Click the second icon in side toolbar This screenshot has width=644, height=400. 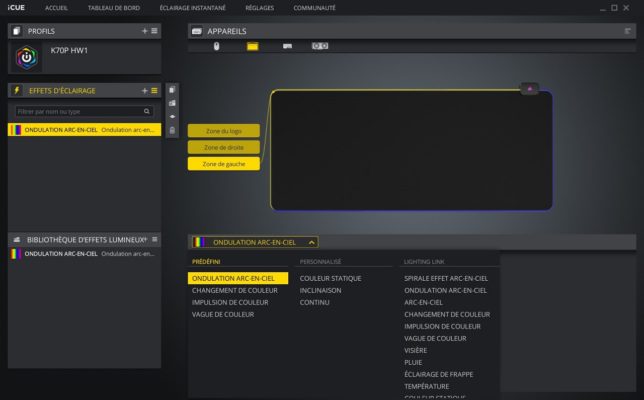click(172, 103)
